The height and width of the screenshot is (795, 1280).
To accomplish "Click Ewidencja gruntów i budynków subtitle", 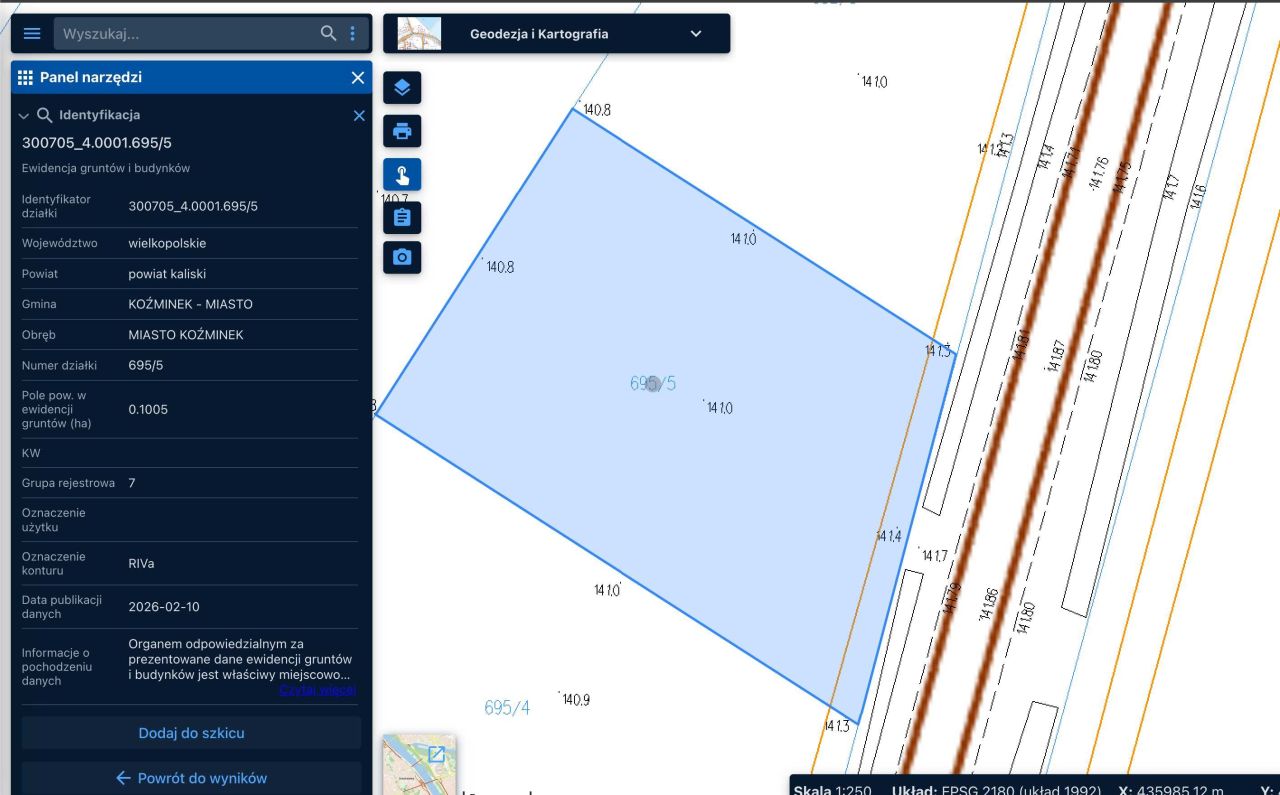I will click(106, 168).
